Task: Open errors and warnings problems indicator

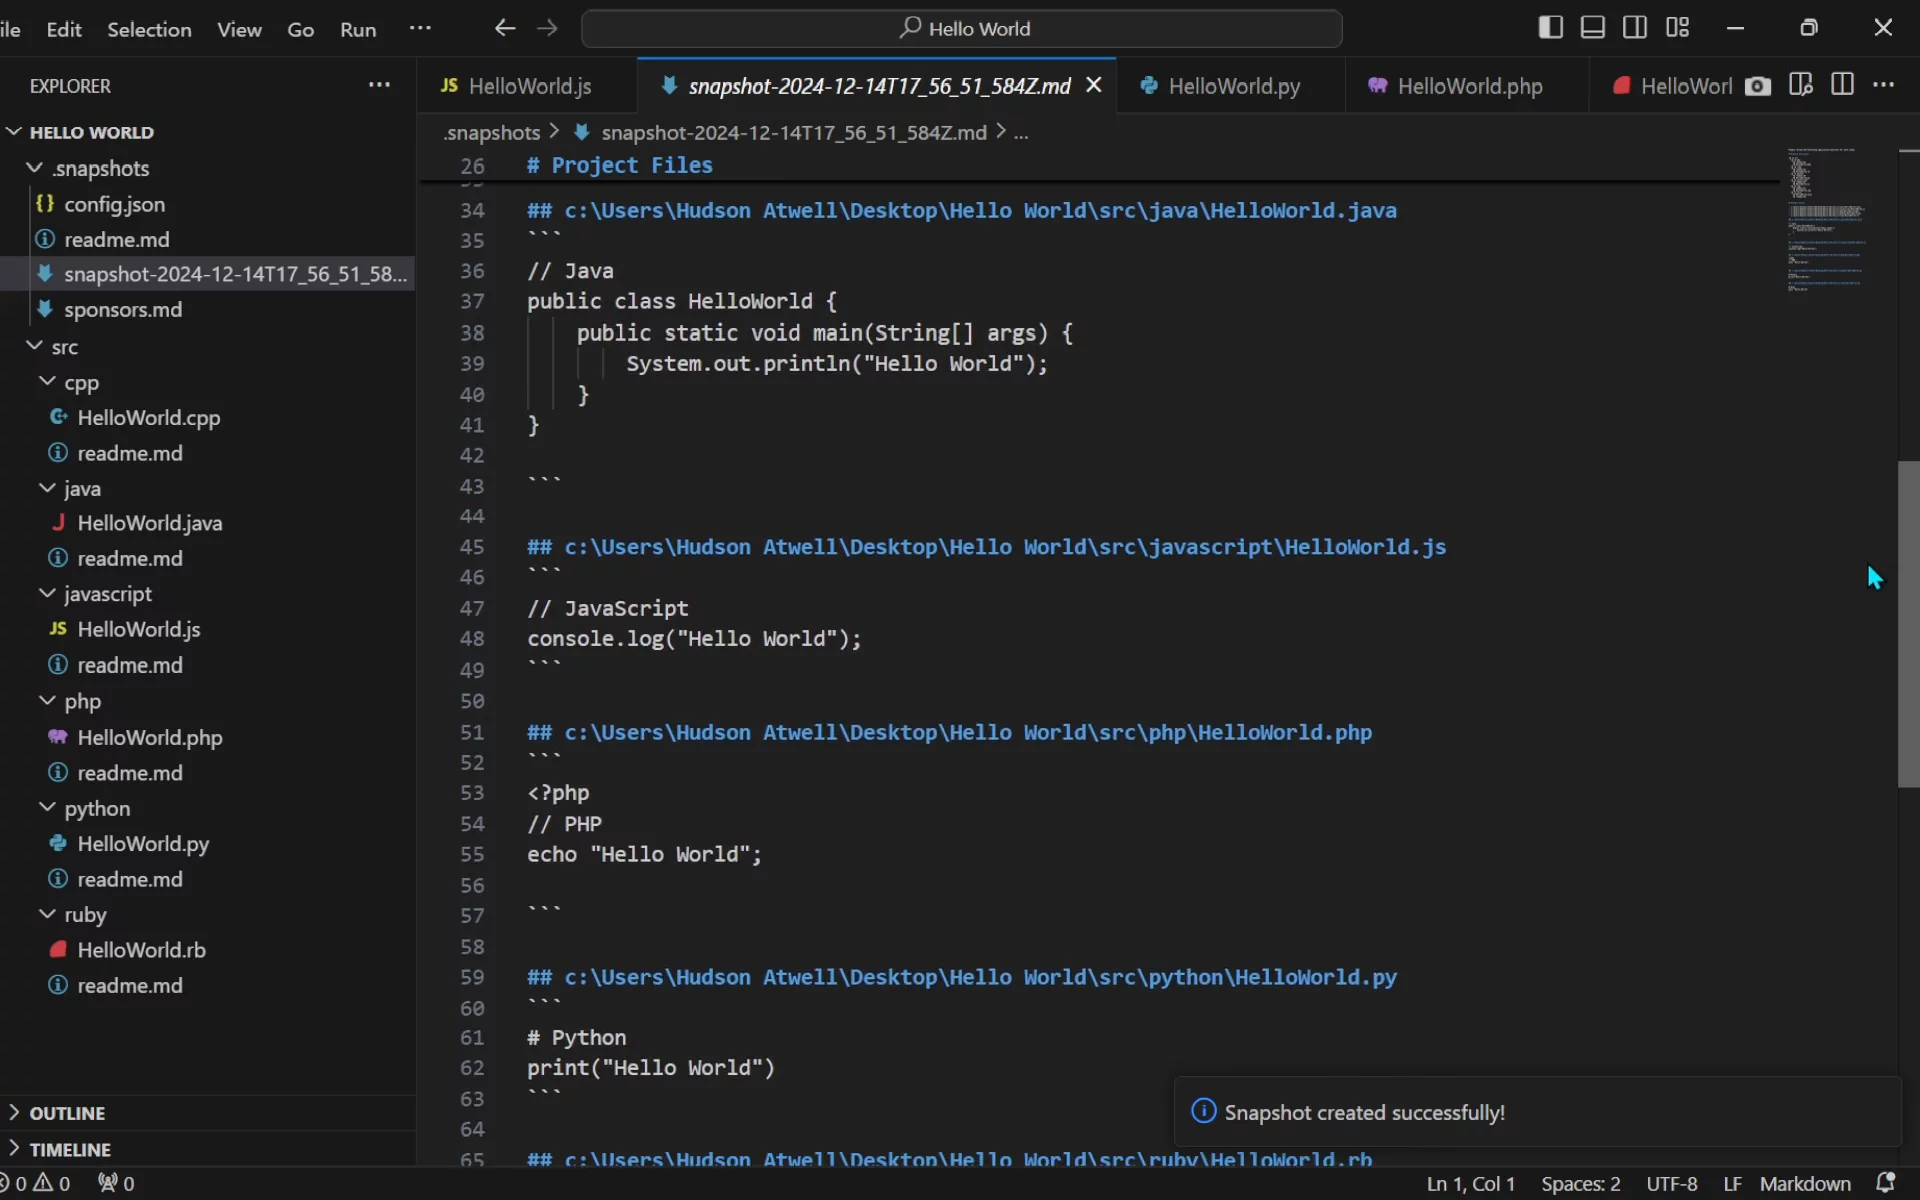Action: pos(37,1183)
